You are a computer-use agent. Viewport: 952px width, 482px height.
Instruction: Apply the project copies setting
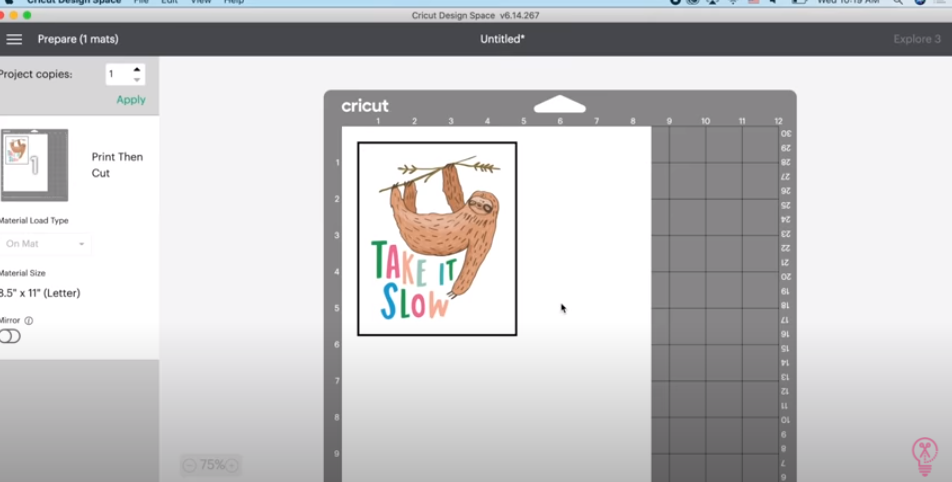(x=131, y=100)
